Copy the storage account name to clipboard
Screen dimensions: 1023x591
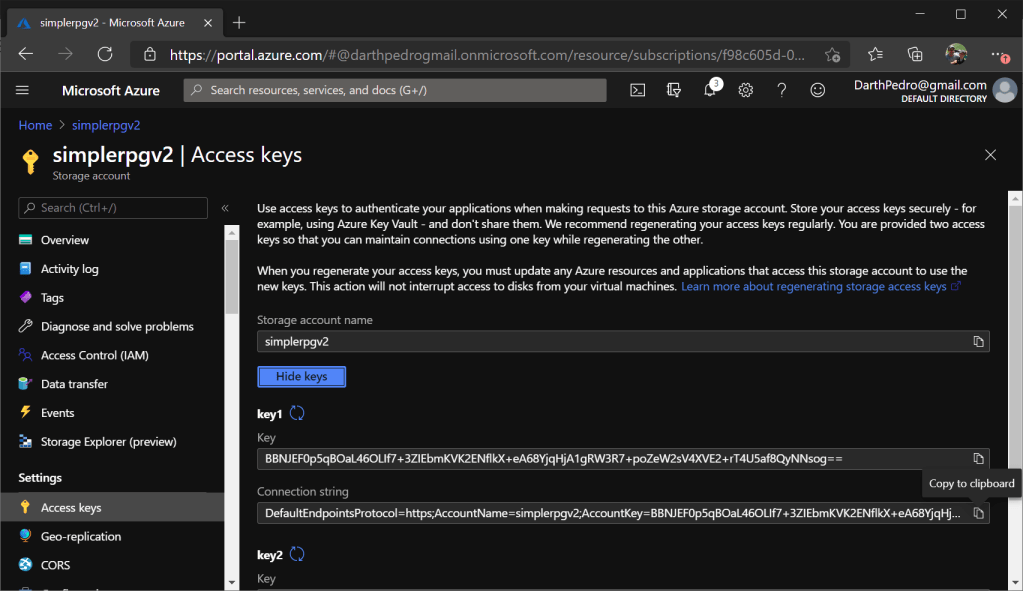978,342
